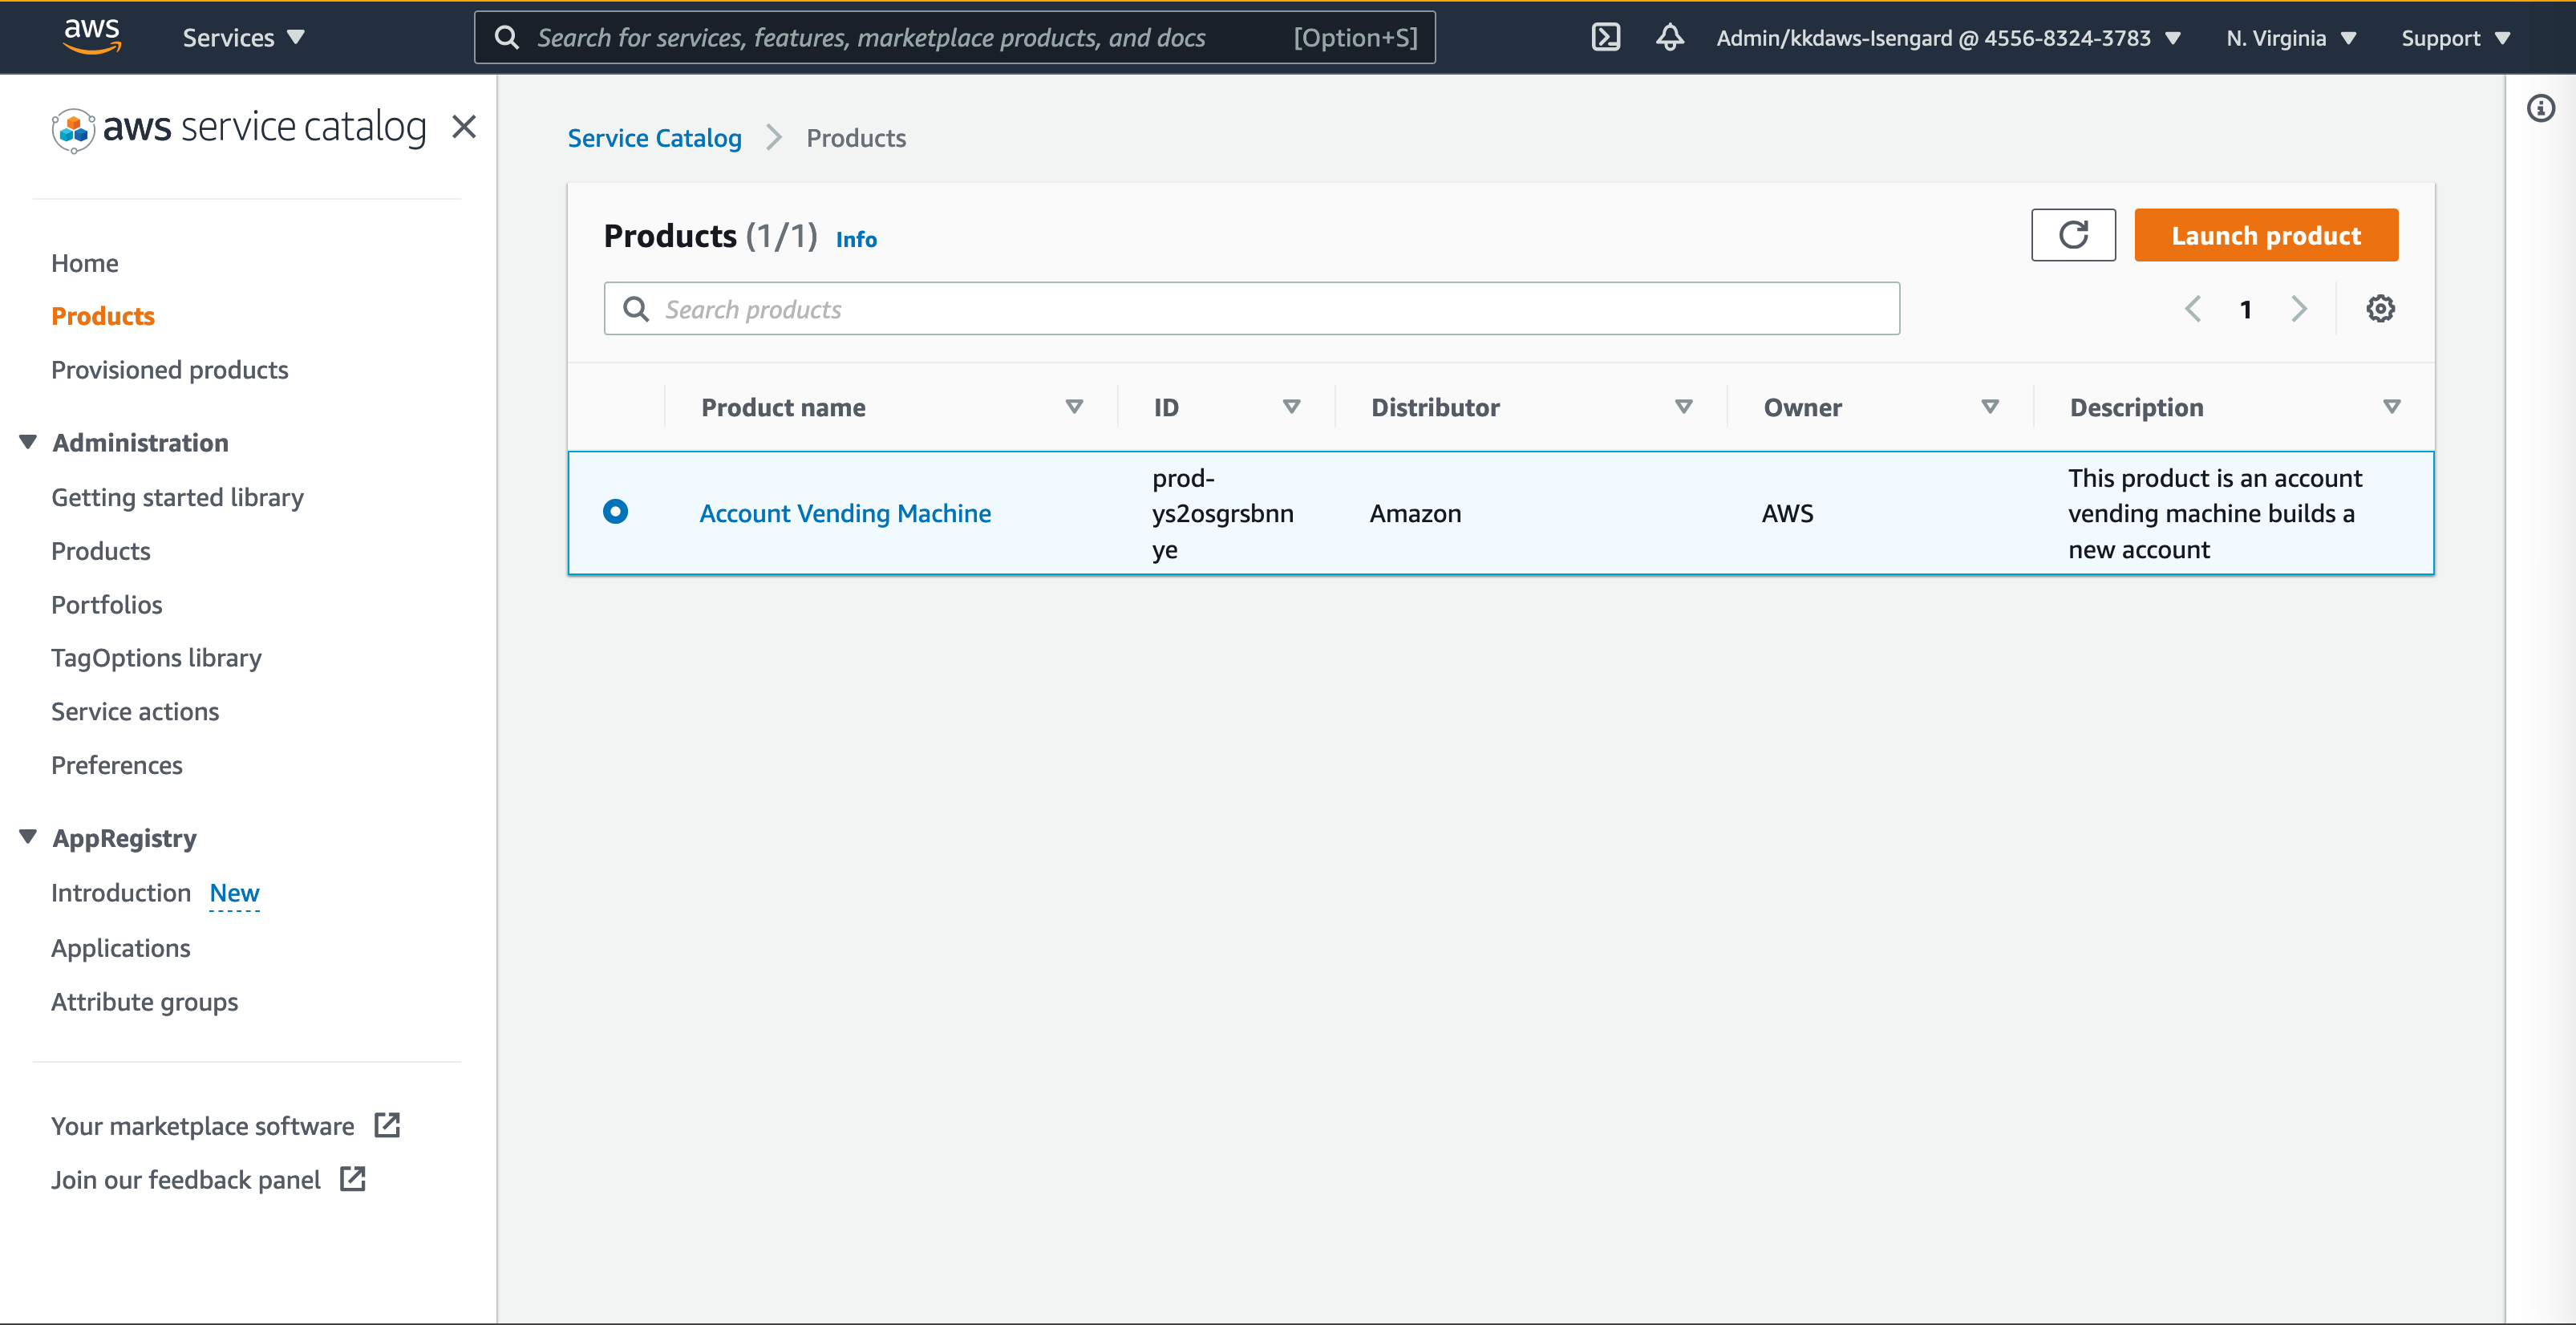The width and height of the screenshot is (2576, 1325).
Task: Open the Services menu
Action: (x=242, y=37)
